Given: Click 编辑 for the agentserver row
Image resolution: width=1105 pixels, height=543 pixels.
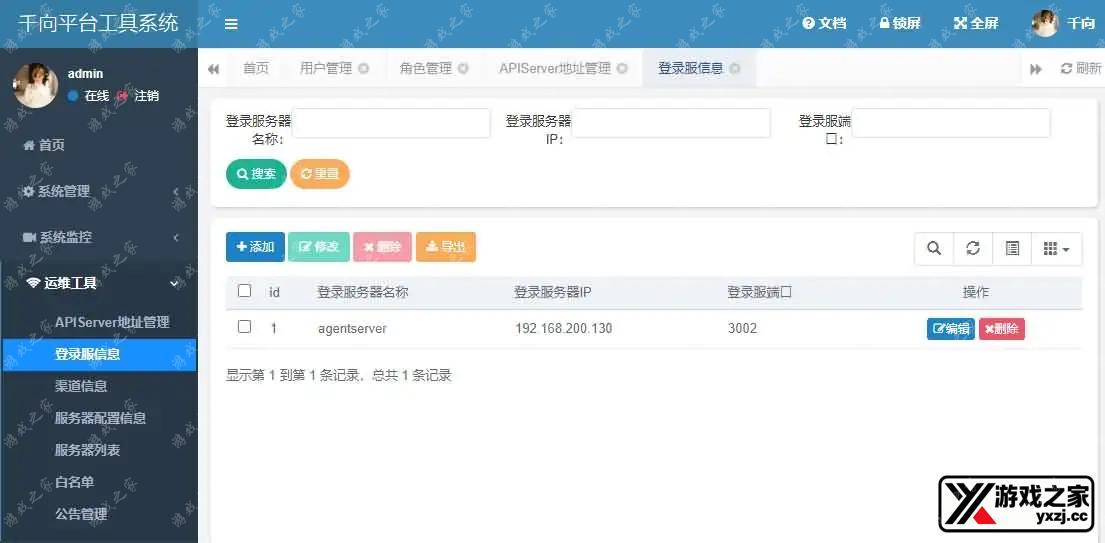Looking at the screenshot, I should [951, 329].
